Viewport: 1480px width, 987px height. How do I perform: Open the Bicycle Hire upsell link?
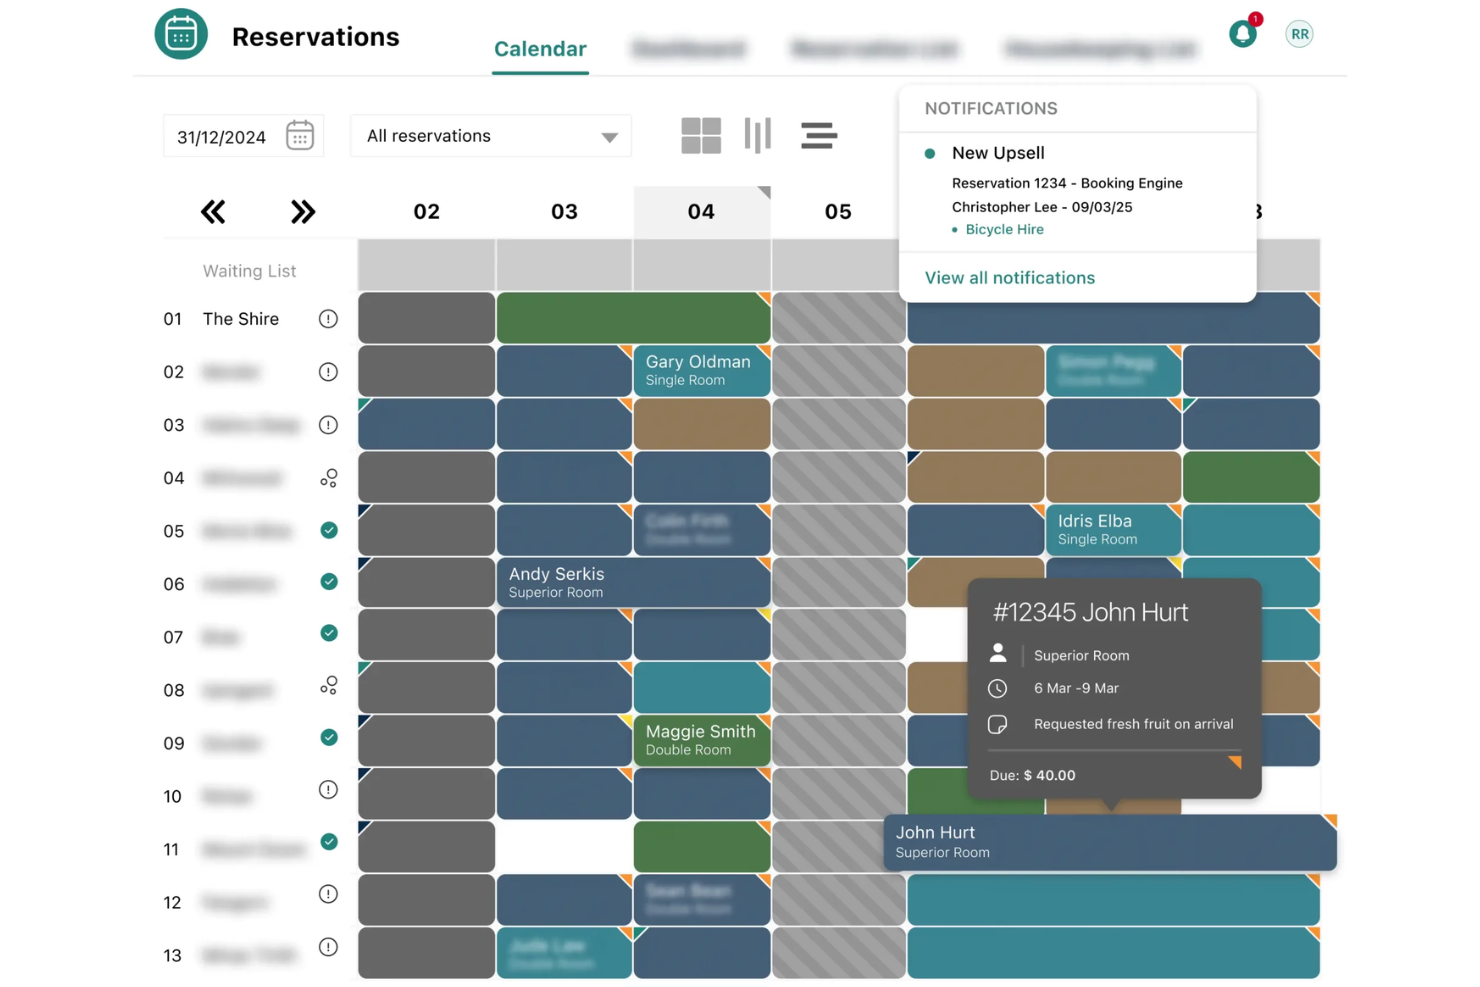click(1004, 229)
